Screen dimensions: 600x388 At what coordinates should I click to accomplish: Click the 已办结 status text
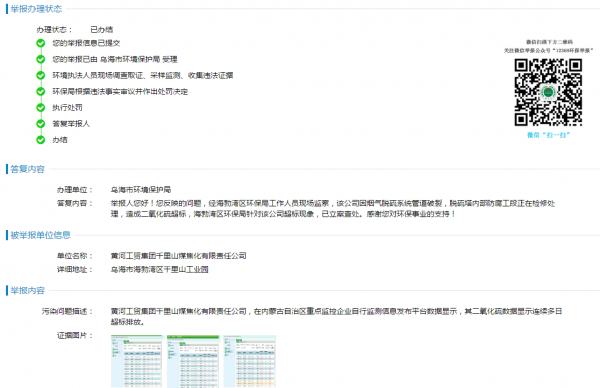click(102, 29)
